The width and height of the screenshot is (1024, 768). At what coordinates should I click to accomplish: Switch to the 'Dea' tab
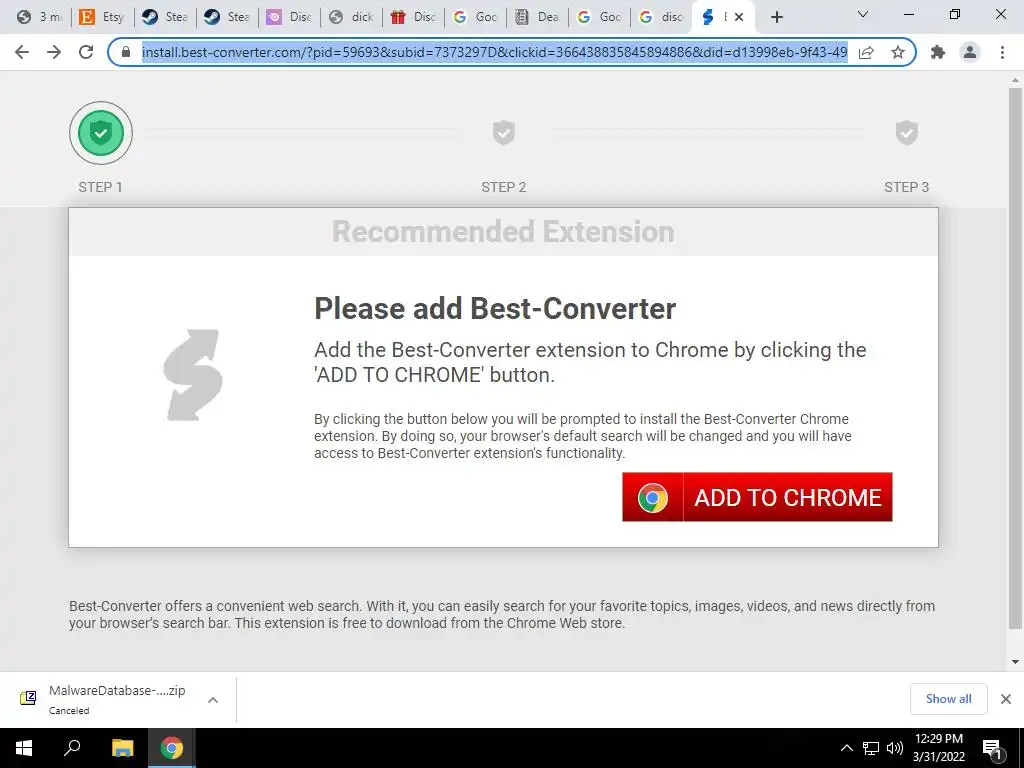click(537, 17)
